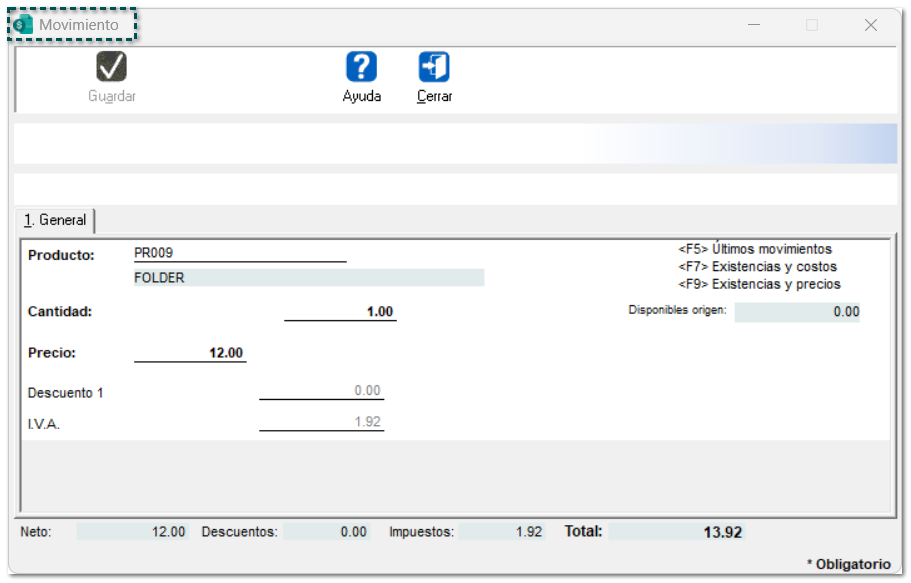Select the Descuento 1 field
The width and height of the screenshot is (911, 583).
pyautogui.click(x=321, y=391)
